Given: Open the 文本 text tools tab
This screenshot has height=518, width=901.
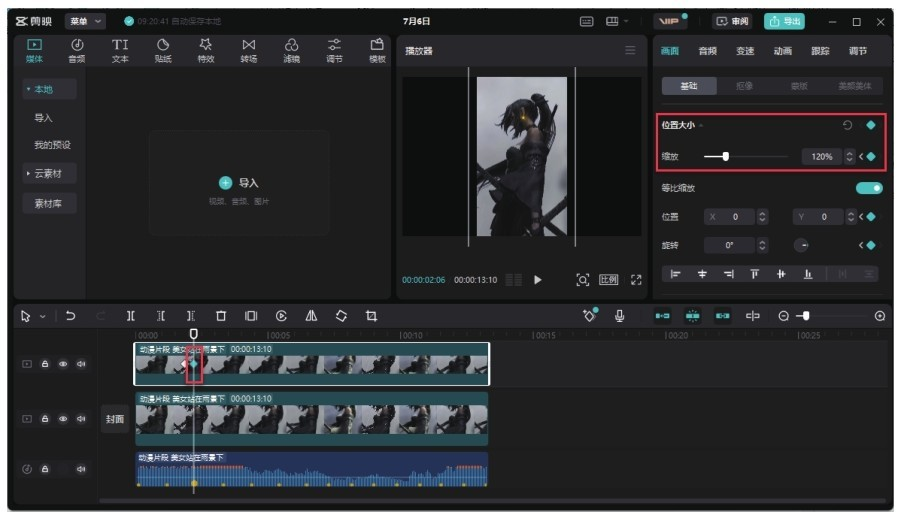Looking at the screenshot, I should tap(120, 51).
